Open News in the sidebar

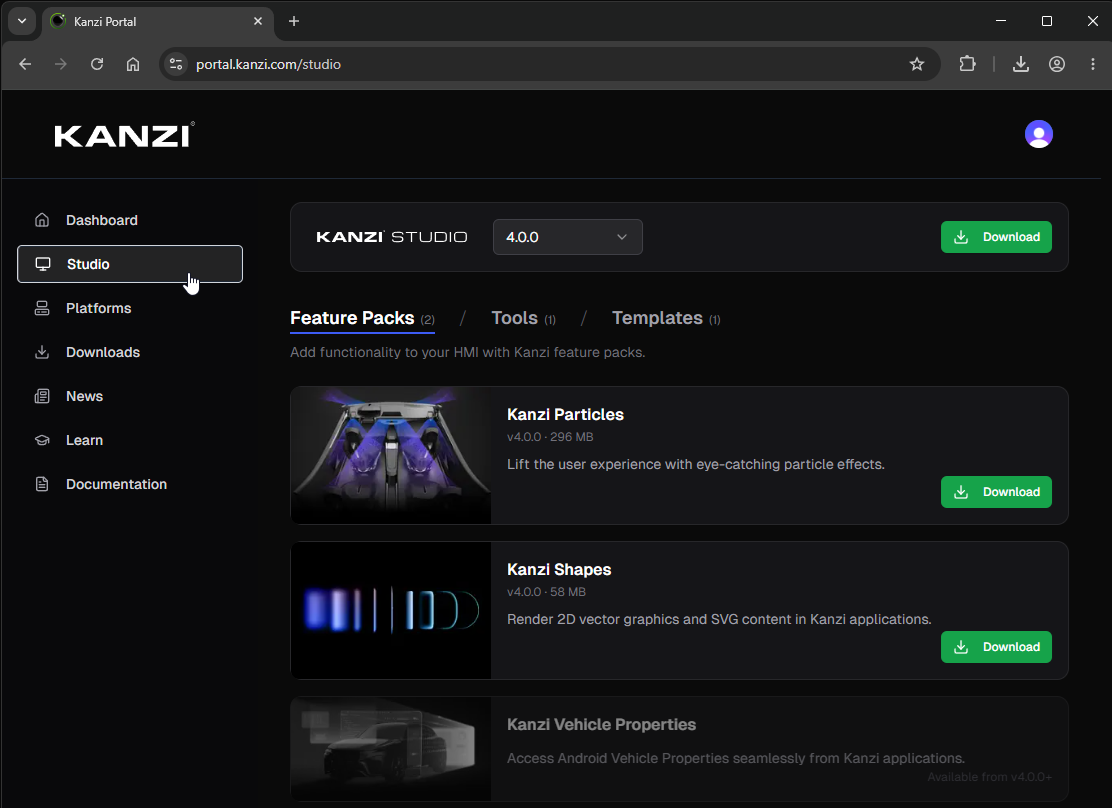tap(130, 396)
